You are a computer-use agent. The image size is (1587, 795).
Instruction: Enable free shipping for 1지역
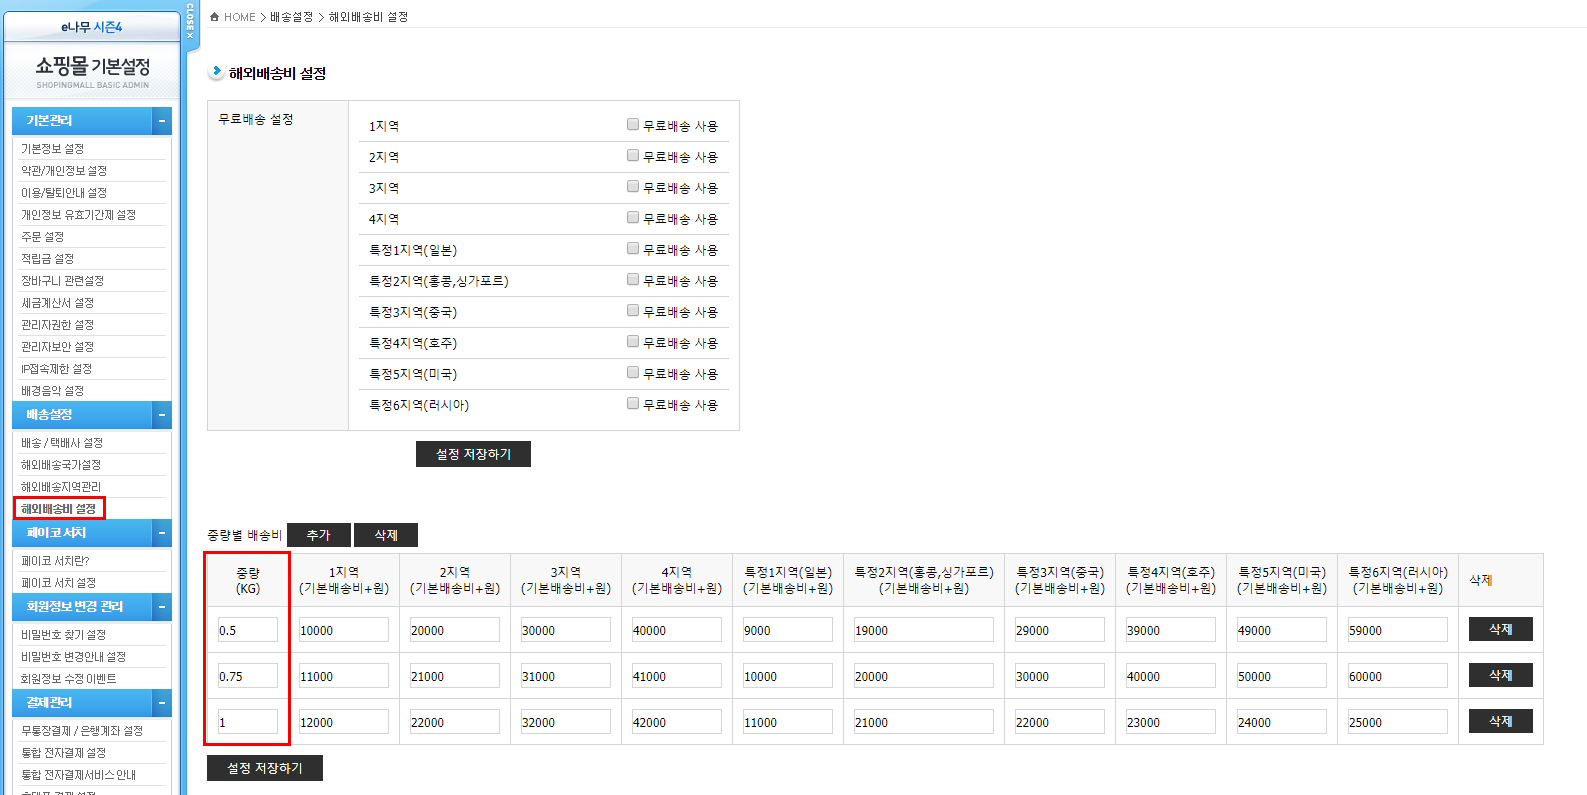pyautogui.click(x=633, y=125)
